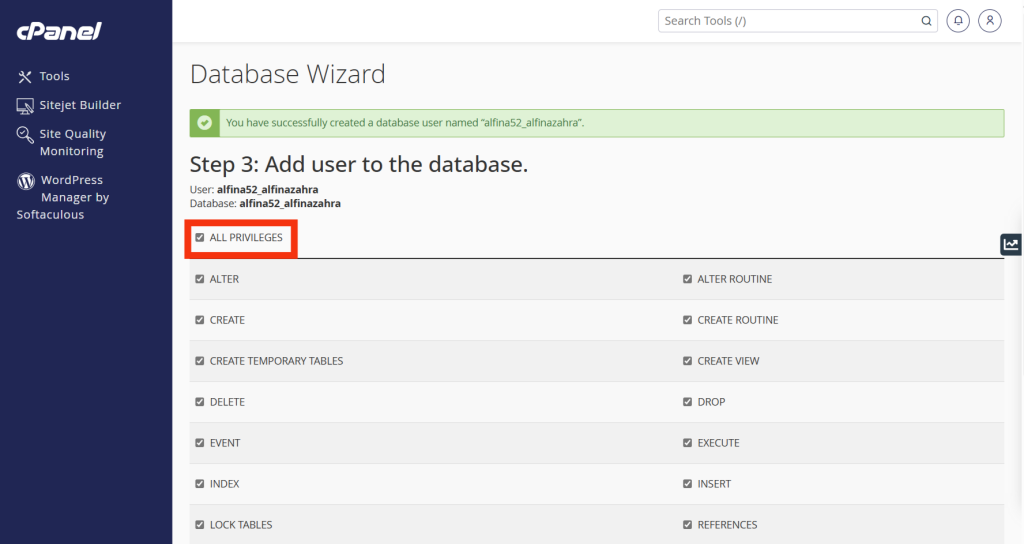Click into the Search Tools field
This screenshot has height=544, width=1024.
[x=790, y=21]
